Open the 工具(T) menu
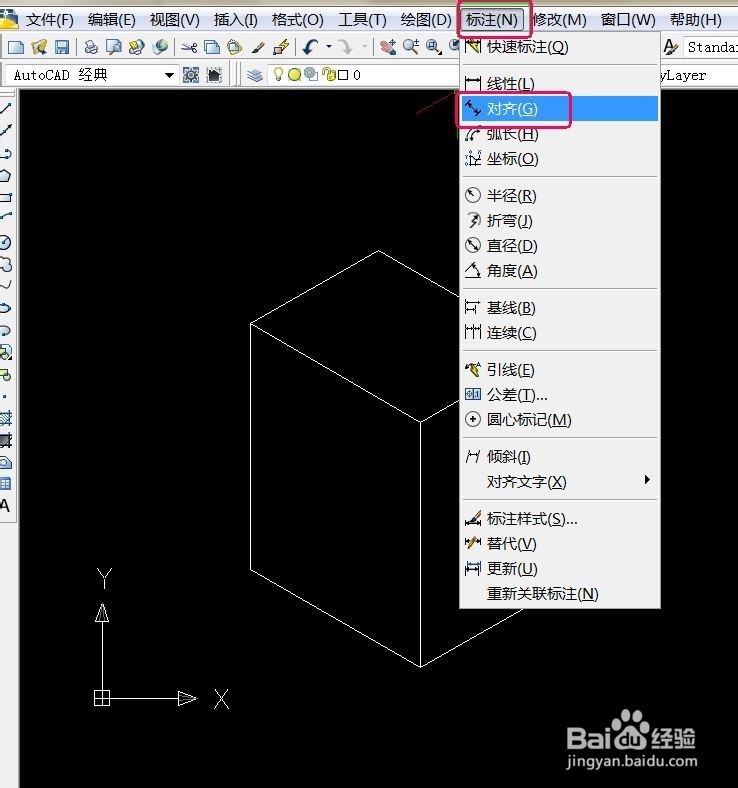This screenshot has height=788, width=738. pyautogui.click(x=362, y=20)
